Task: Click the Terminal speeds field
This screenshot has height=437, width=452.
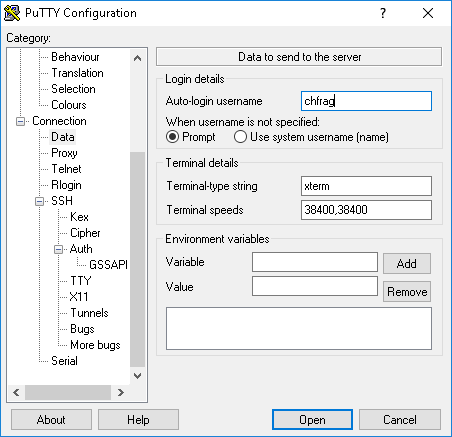Action: [366, 210]
